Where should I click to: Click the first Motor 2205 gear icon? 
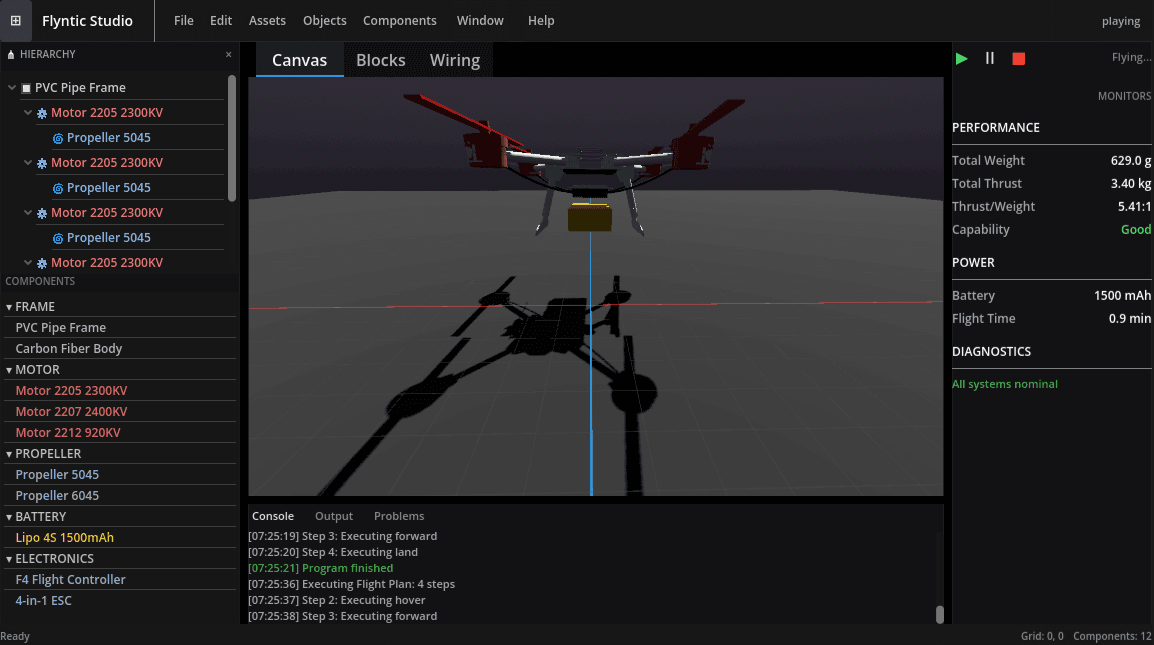[x=42, y=113]
